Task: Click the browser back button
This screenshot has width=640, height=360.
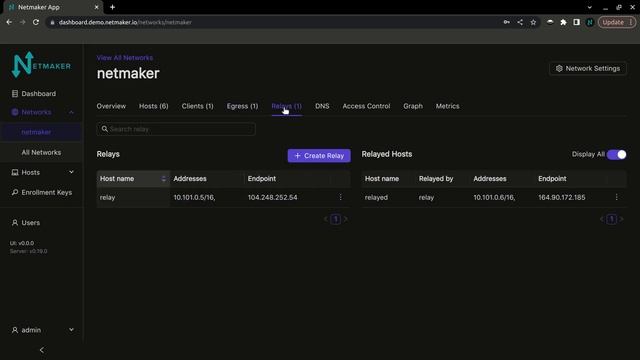Action: tap(9, 22)
